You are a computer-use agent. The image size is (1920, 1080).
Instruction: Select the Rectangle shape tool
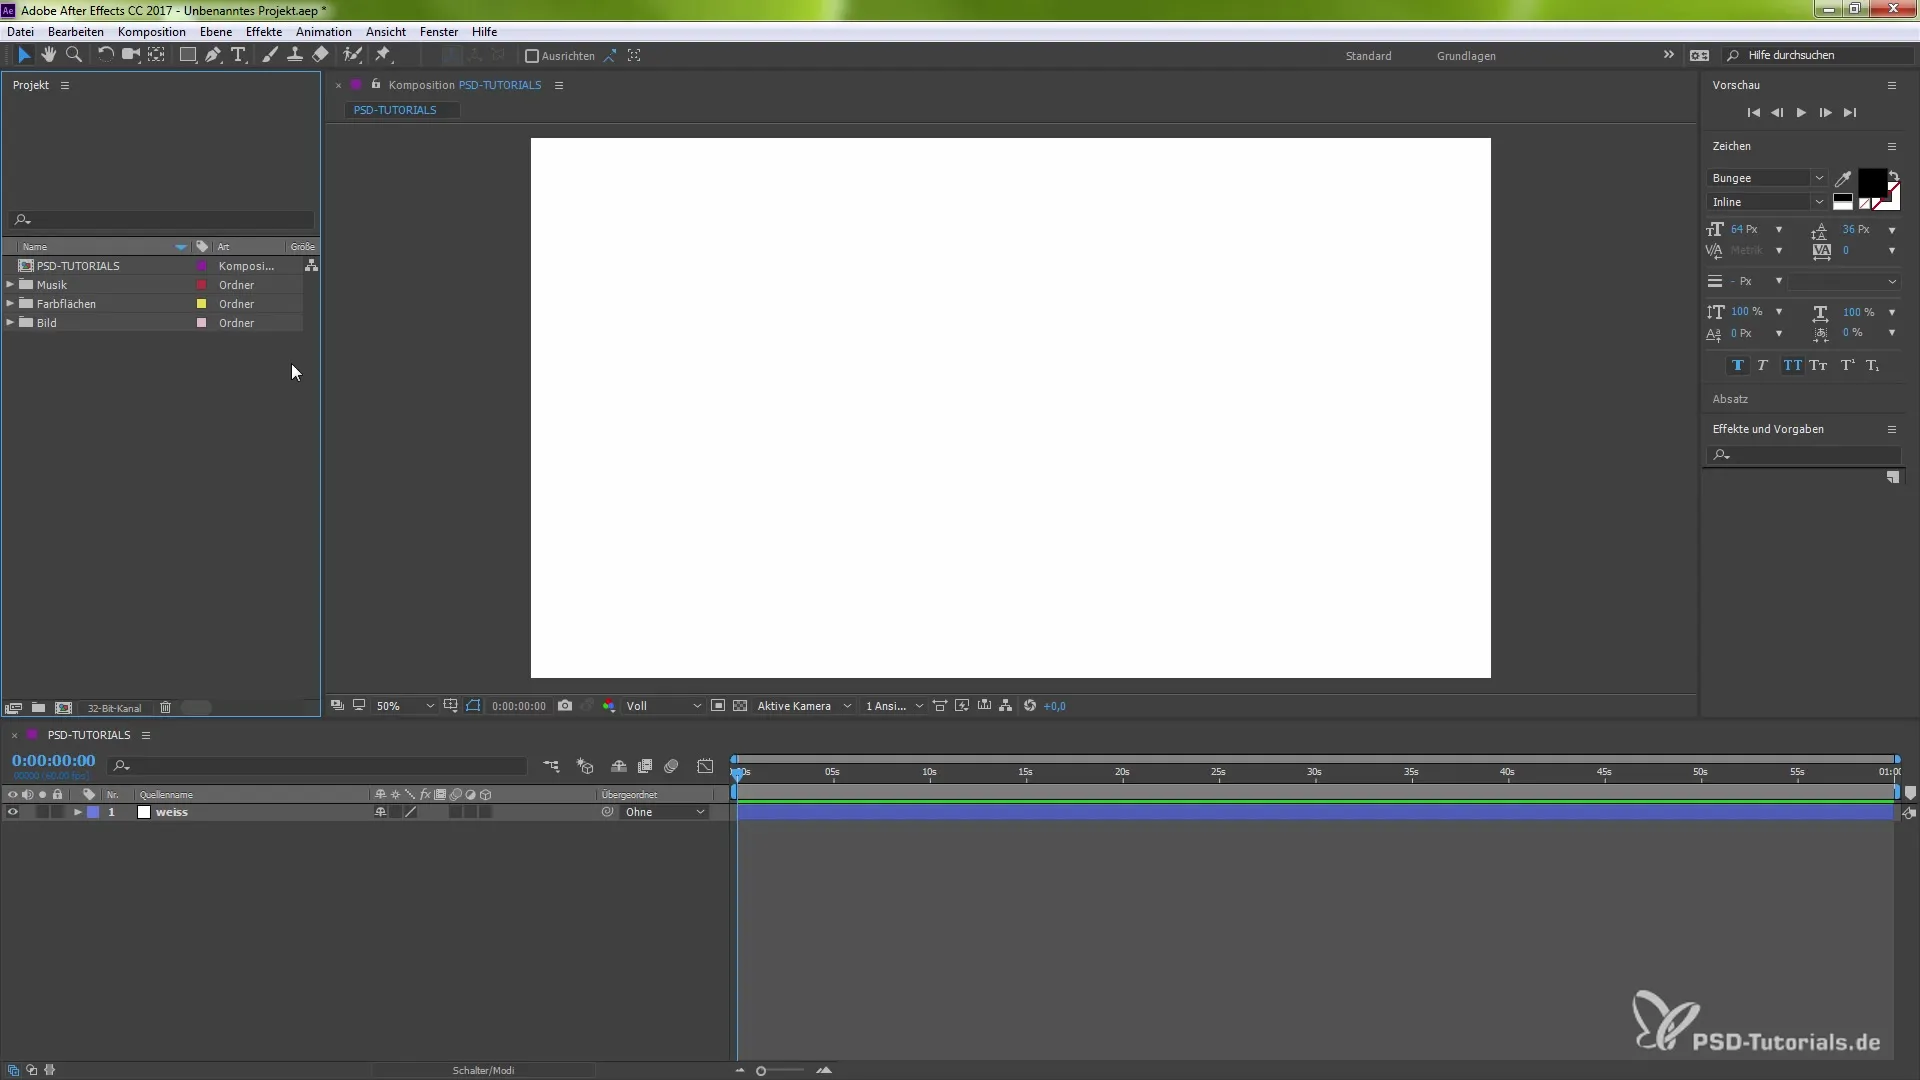click(x=187, y=55)
